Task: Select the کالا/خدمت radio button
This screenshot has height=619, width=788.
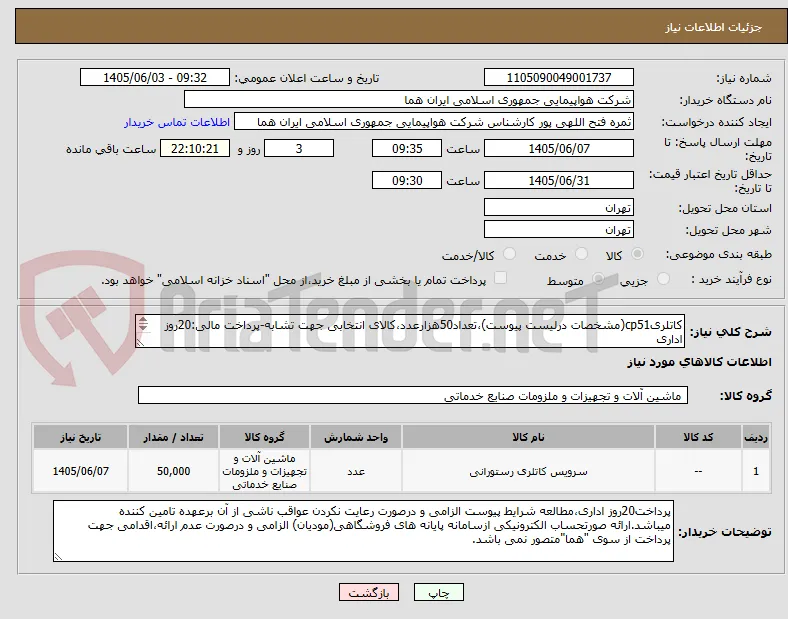Action: pyautogui.click(x=510, y=254)
